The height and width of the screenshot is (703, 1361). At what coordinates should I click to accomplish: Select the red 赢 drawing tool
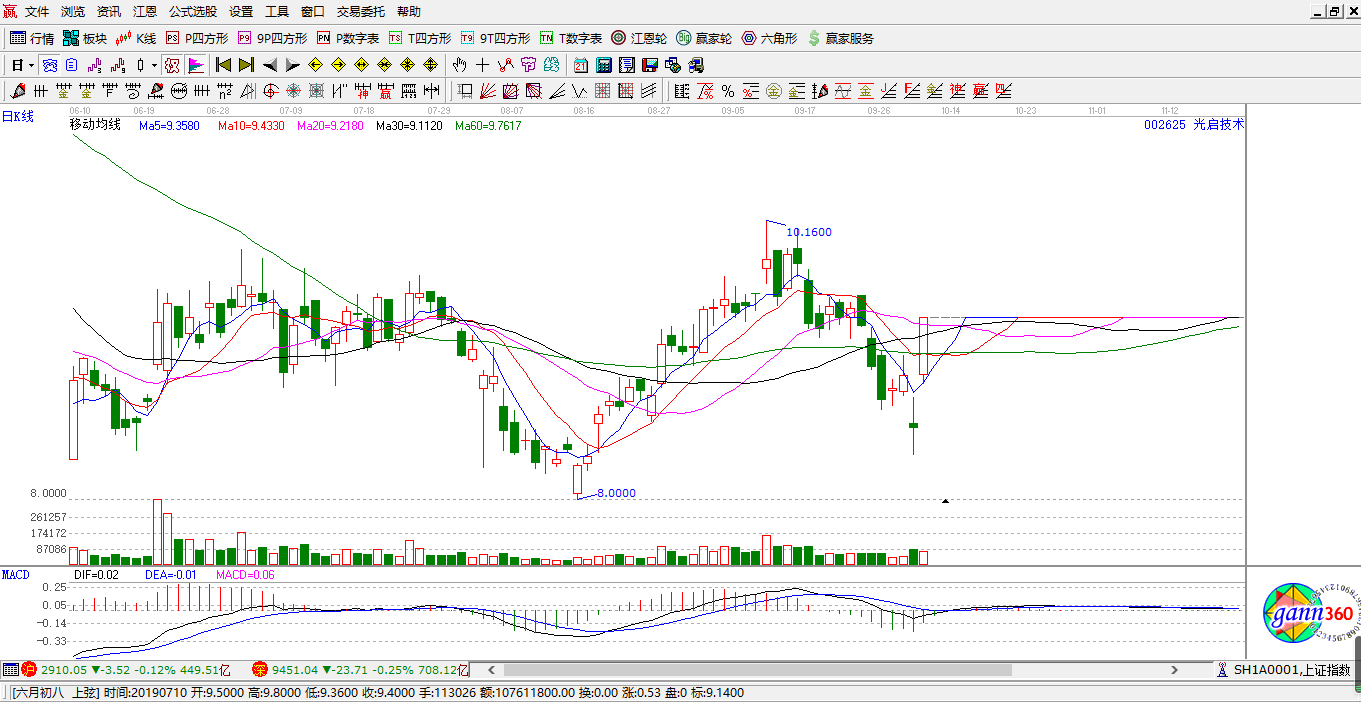385,91
